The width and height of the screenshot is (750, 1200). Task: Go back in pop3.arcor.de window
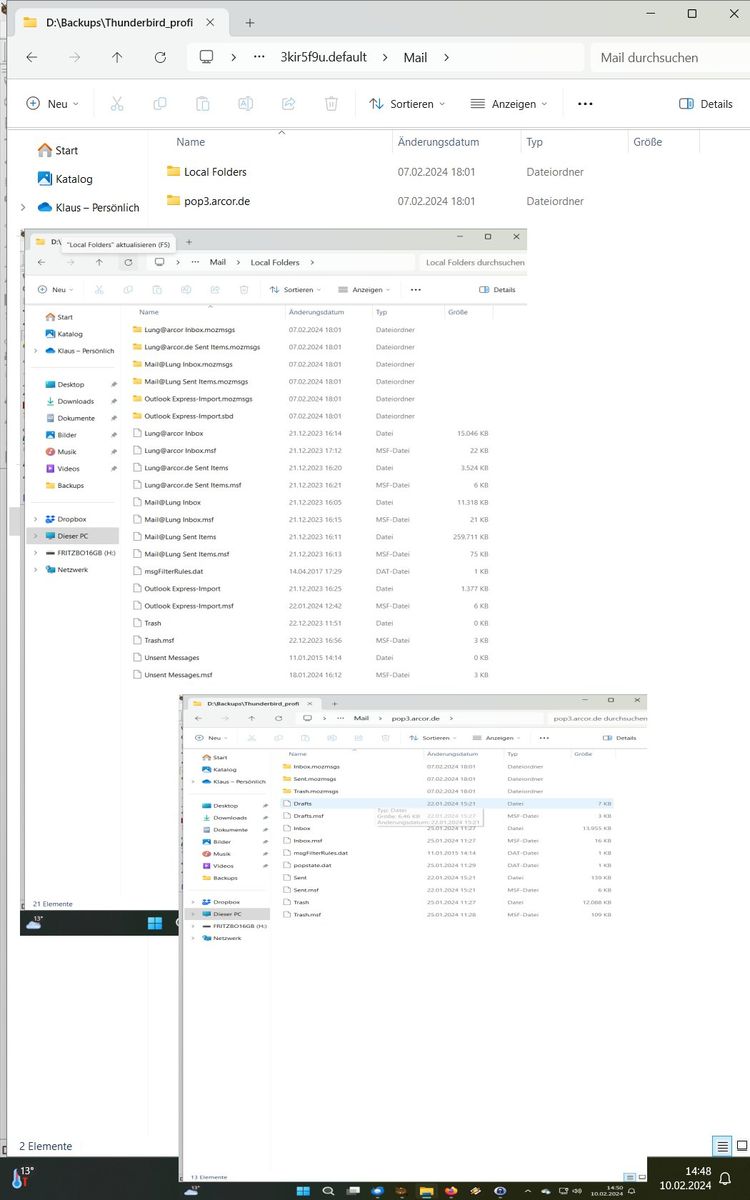[199, 718]
